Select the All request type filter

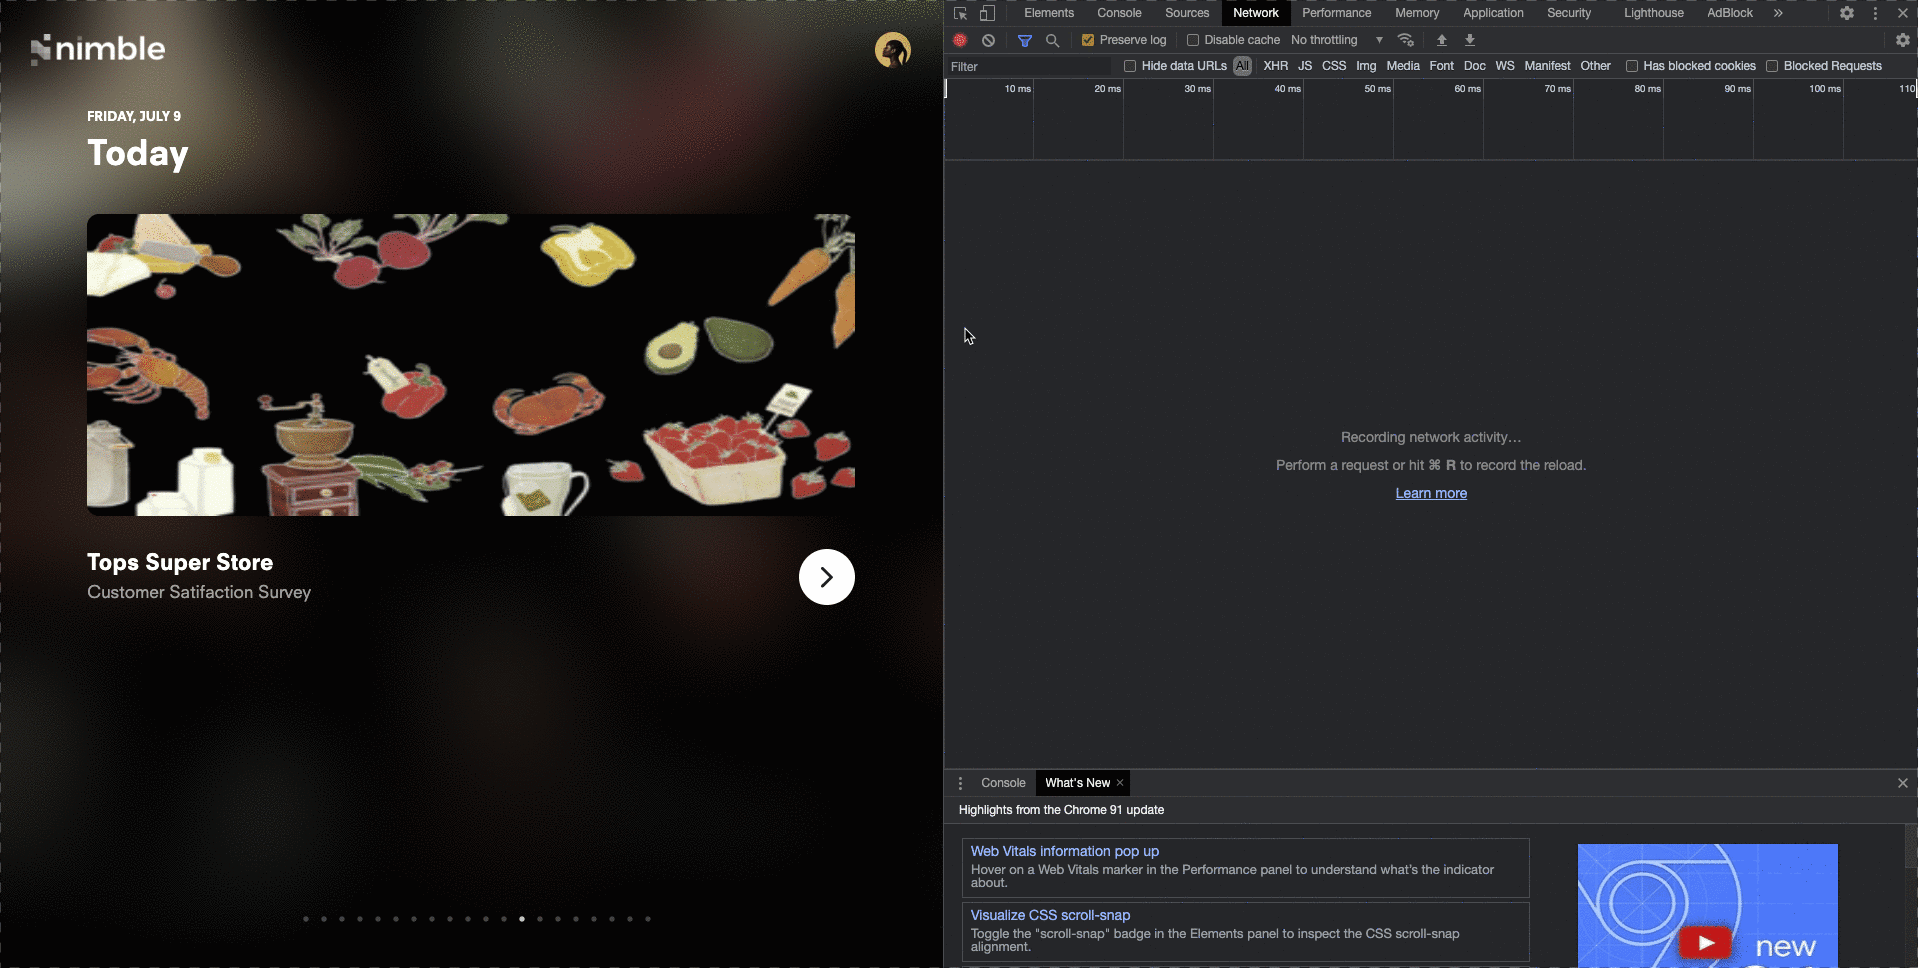click(x=1242, y=66)
